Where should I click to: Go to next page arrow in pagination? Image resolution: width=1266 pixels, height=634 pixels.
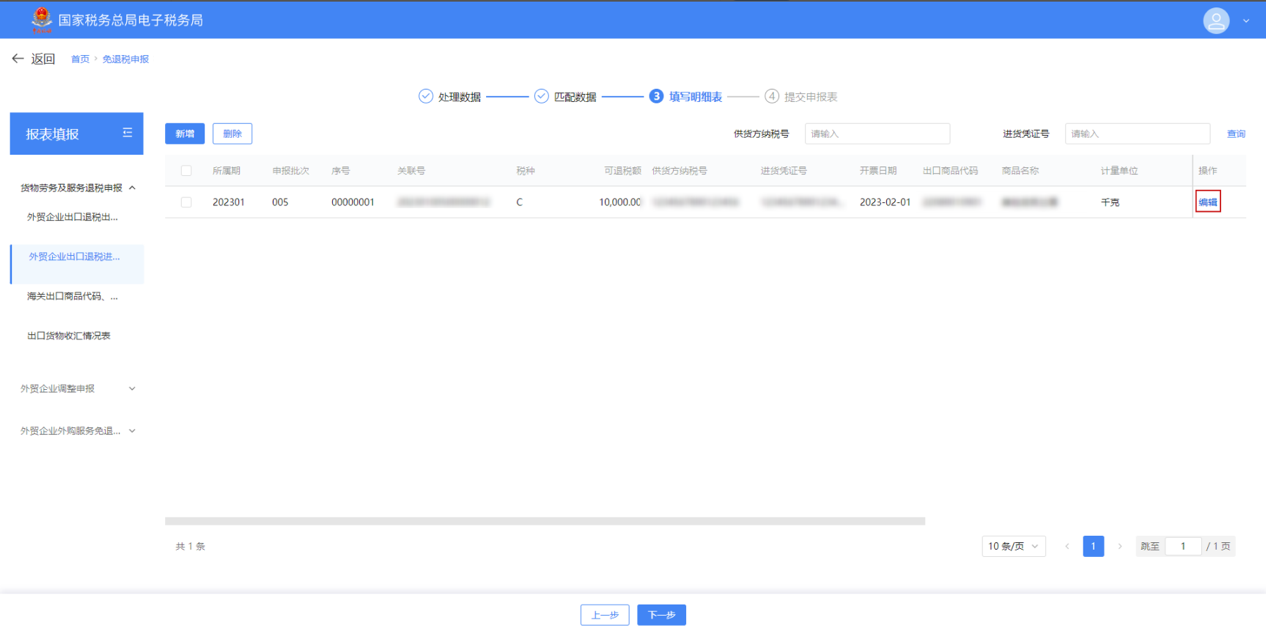pyautogui.click(x=1119, y=546)
